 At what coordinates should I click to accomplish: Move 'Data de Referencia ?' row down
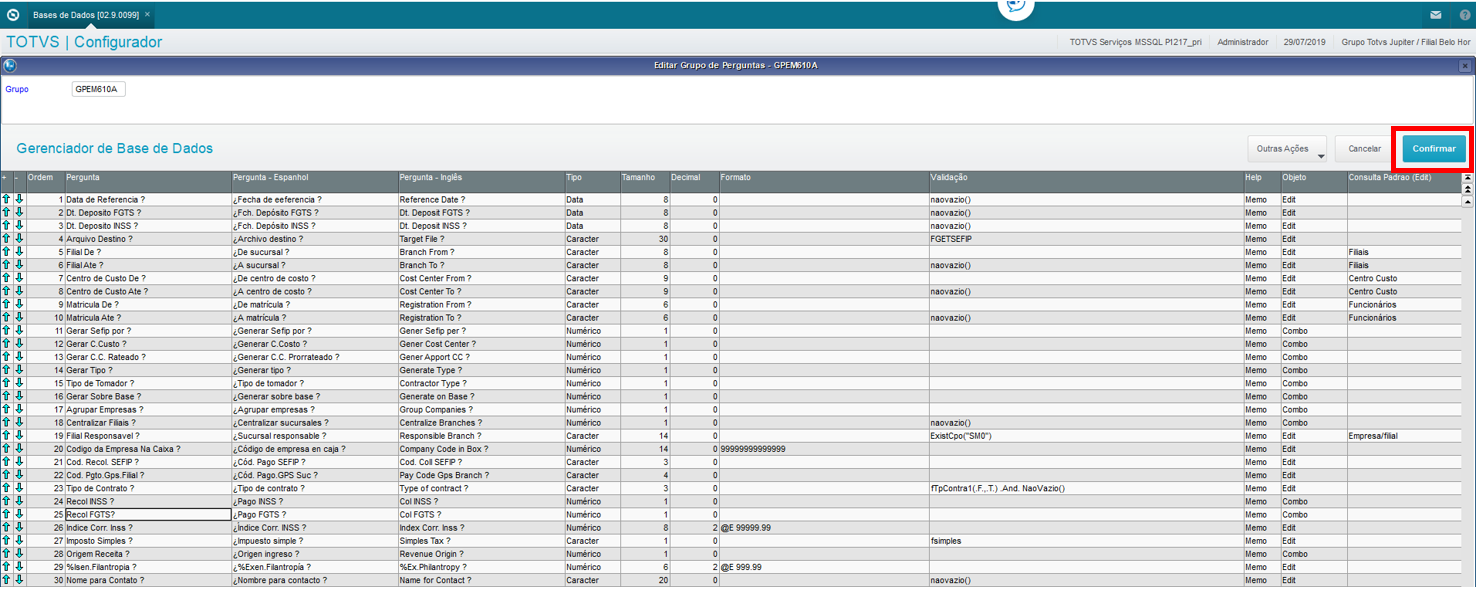[x=19, y=200]
